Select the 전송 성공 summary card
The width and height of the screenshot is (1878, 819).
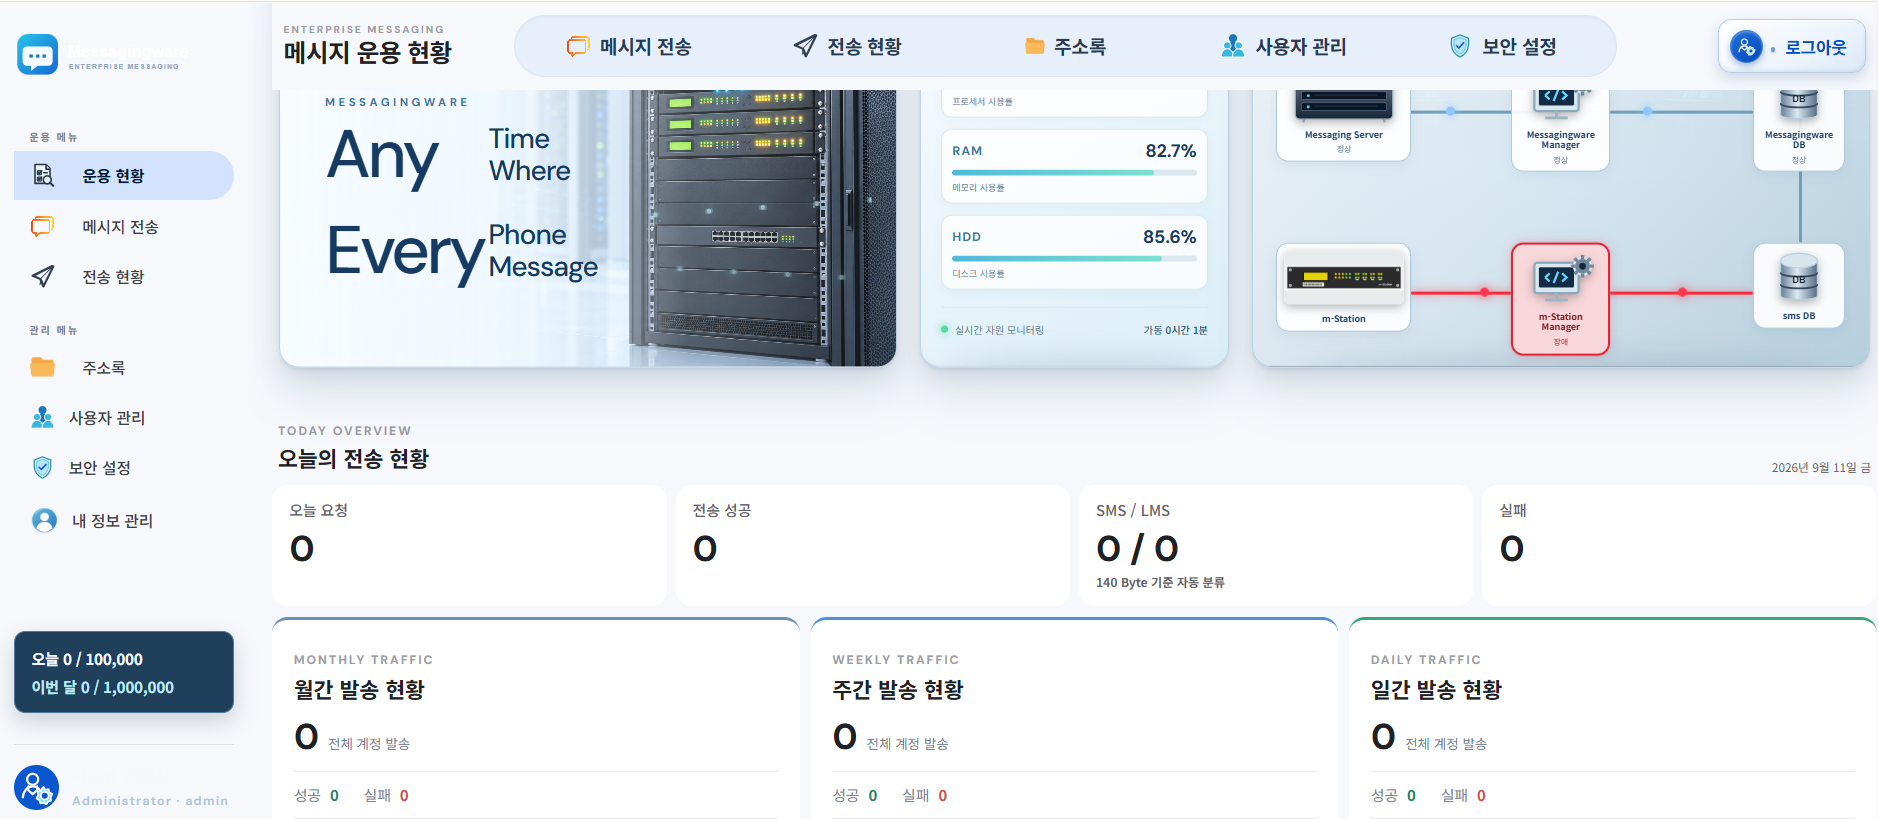[x=872, y=545]
